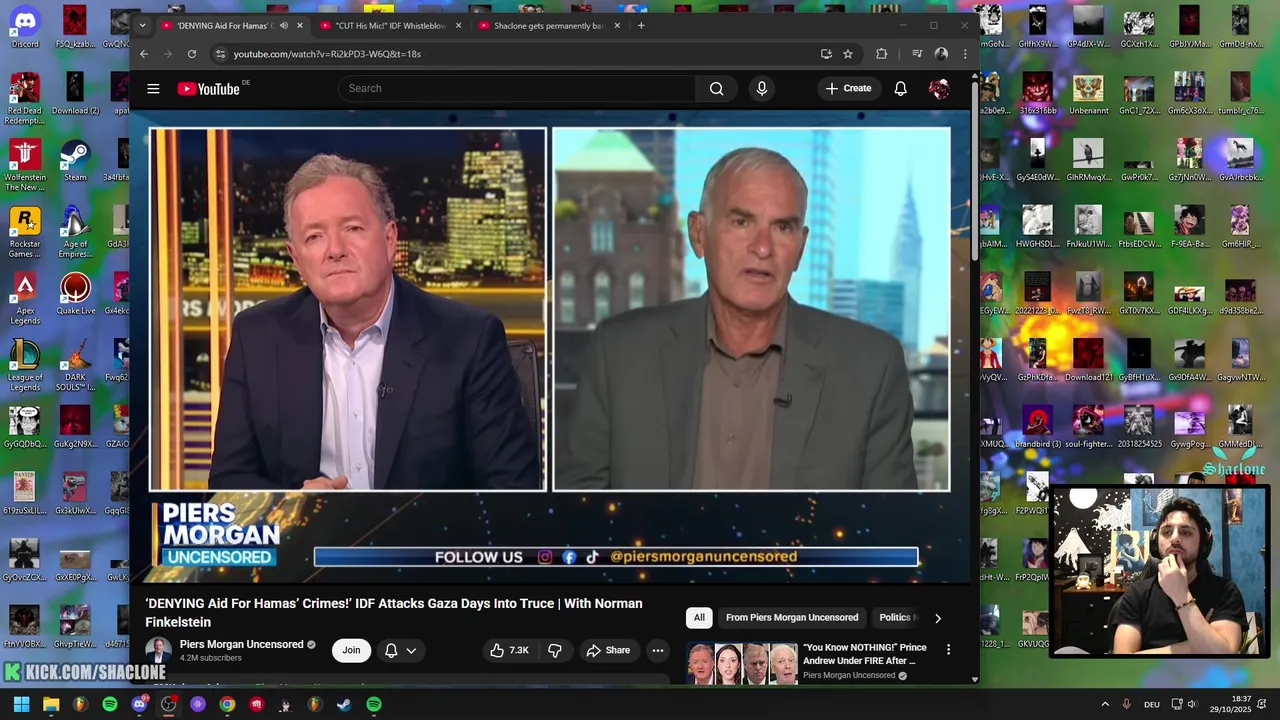Select the All chip
The width and height of the screenshot is (1280, 720).
pyautogui.click(x=699, y=618)
